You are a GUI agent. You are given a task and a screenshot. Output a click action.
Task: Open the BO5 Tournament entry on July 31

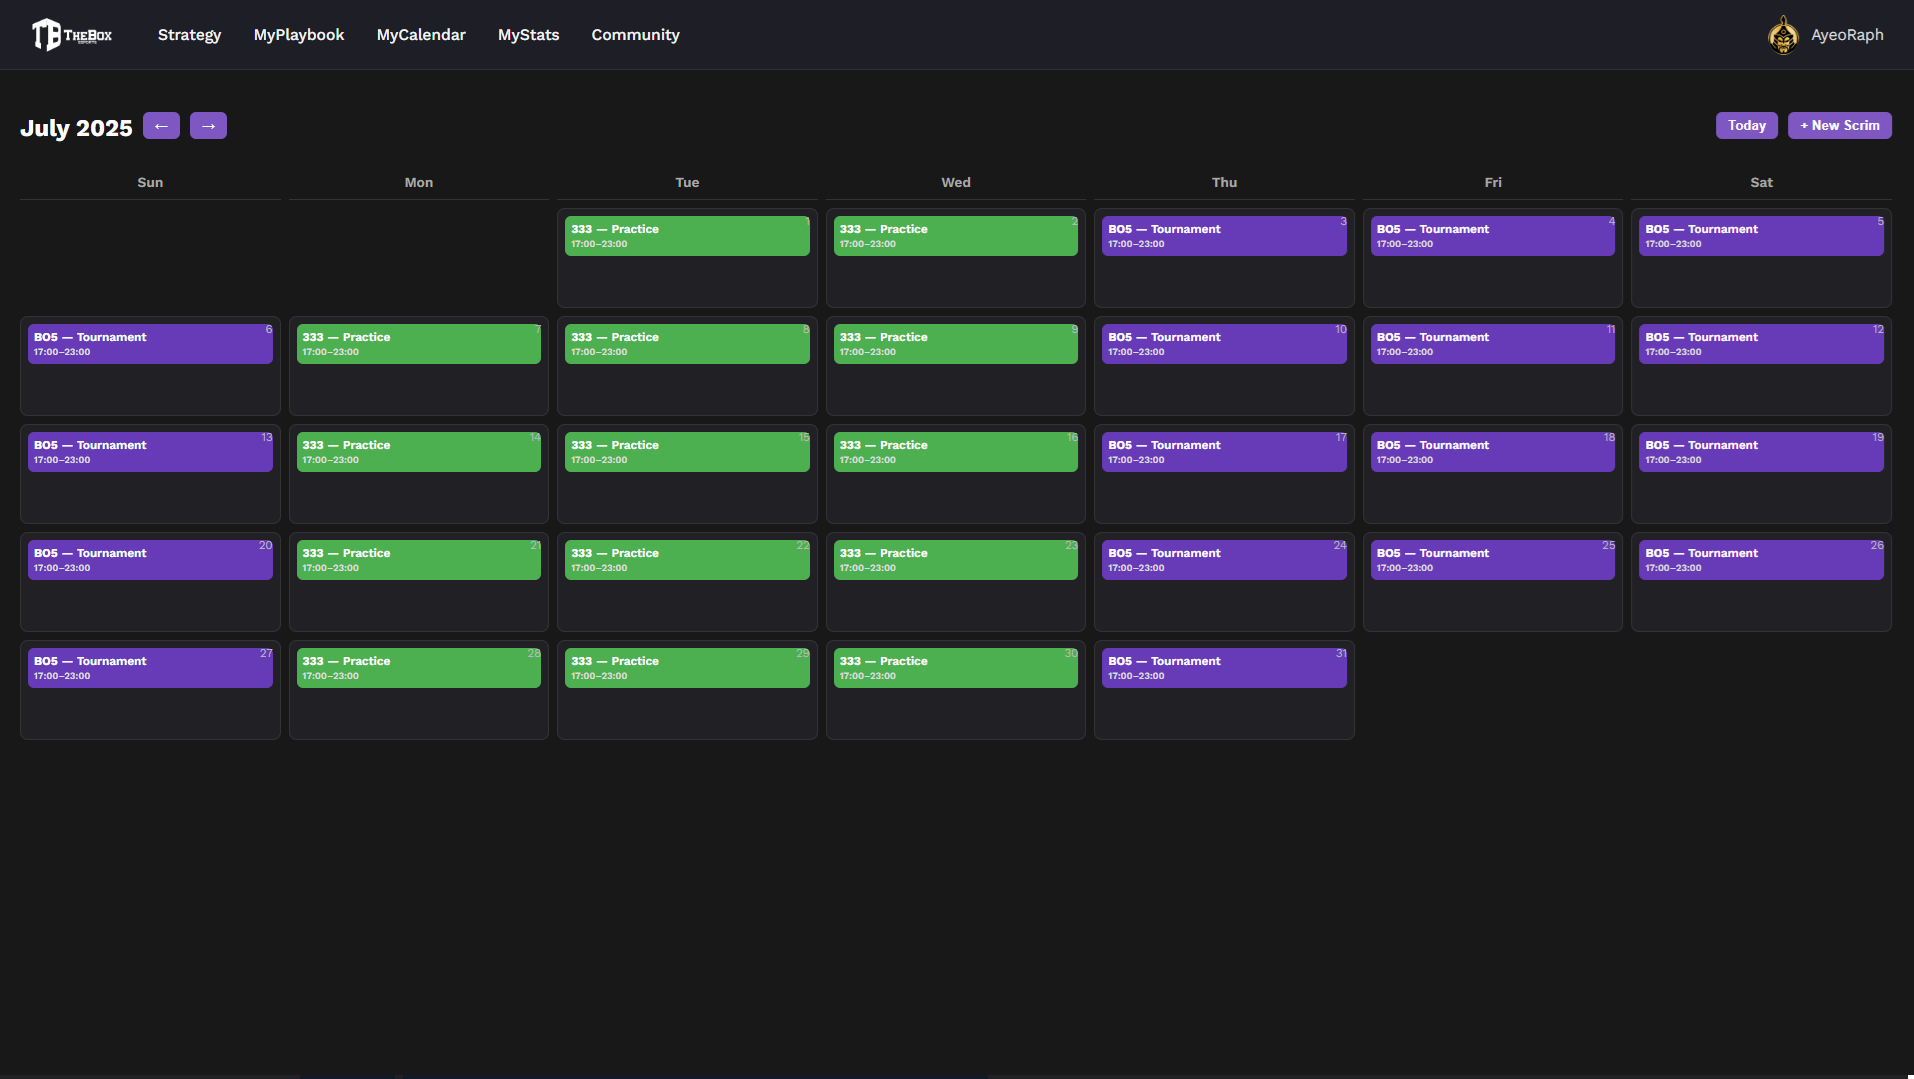pyautogui.click(x=1223, y=667)
